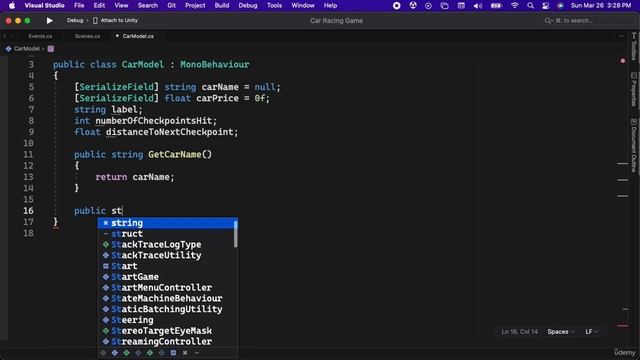
Task: Click the volume icon in menu bar
Action: 478,5
